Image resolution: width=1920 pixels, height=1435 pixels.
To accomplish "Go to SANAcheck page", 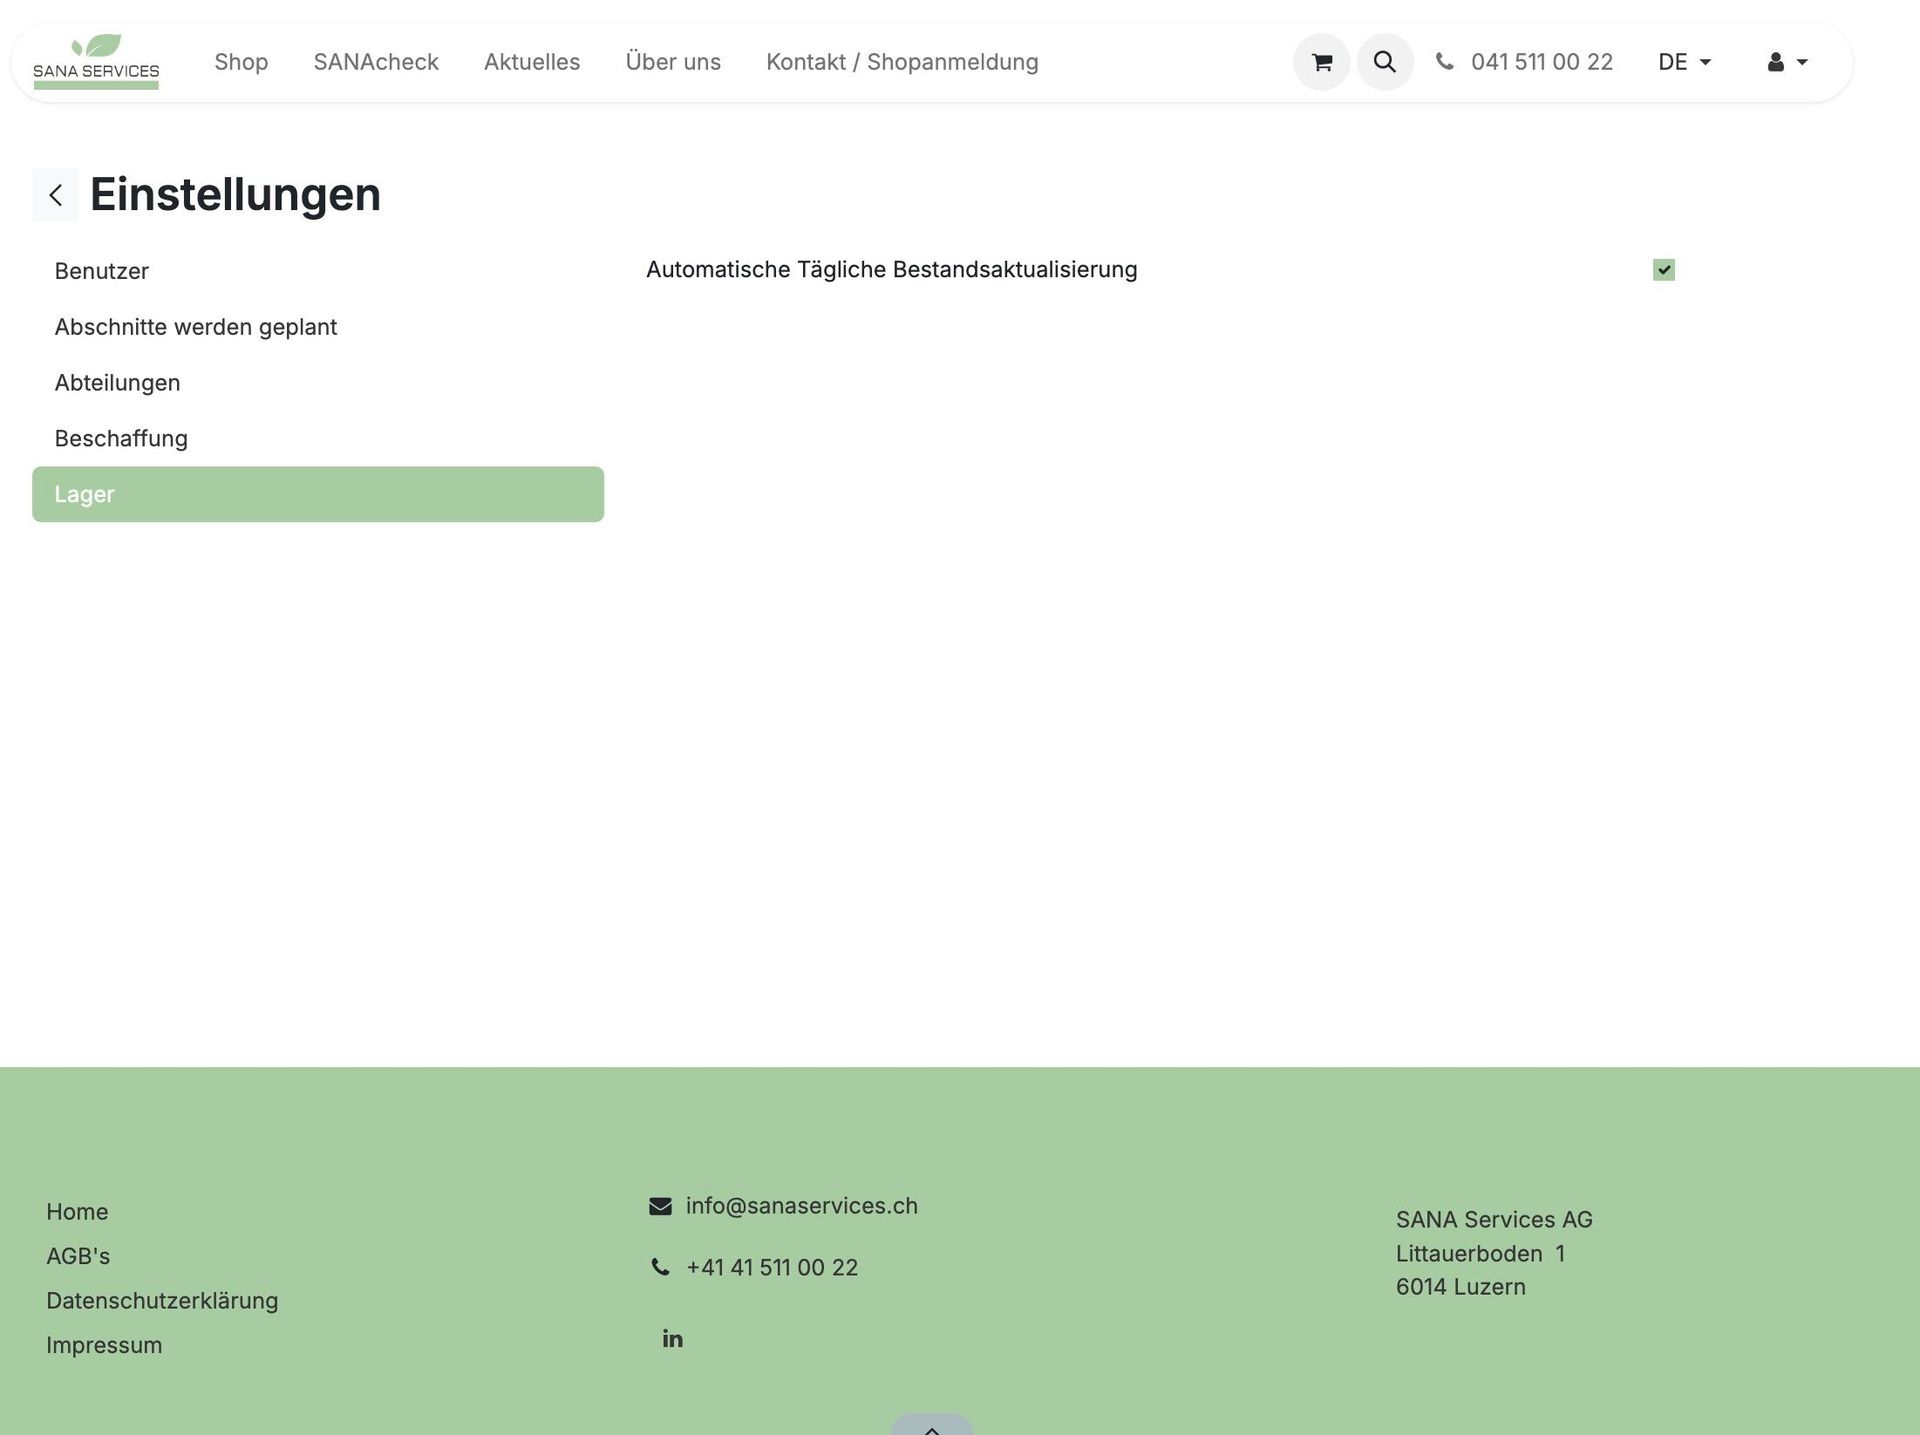I will pos(376,62).
